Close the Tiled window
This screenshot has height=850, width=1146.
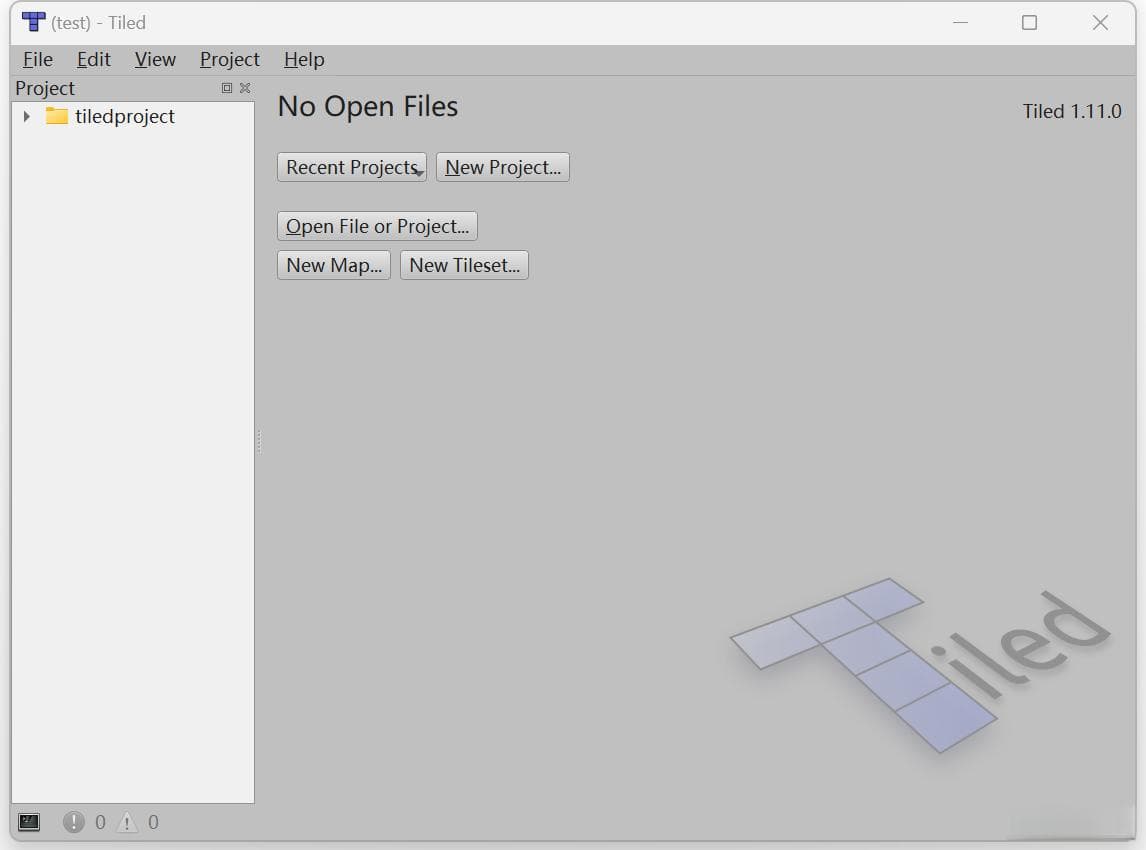pos(1100,23)
